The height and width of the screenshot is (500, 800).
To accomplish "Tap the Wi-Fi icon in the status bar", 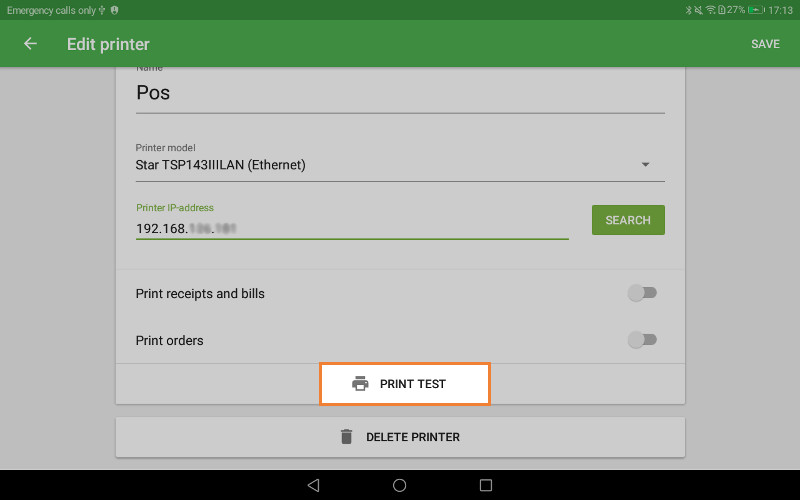I will [x=711, y=10].
